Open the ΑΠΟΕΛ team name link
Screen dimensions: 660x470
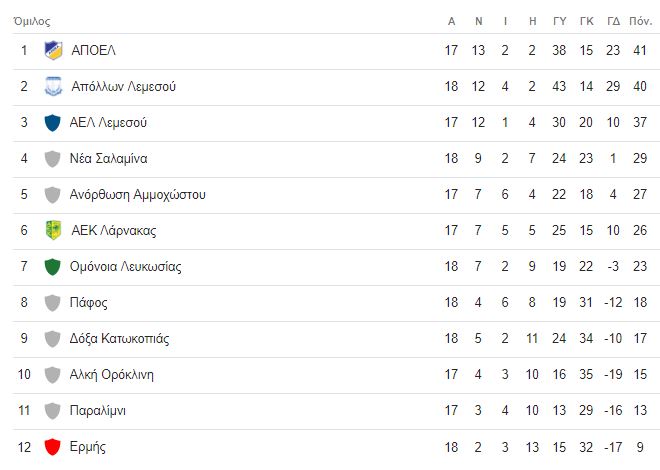coord(93,50)
